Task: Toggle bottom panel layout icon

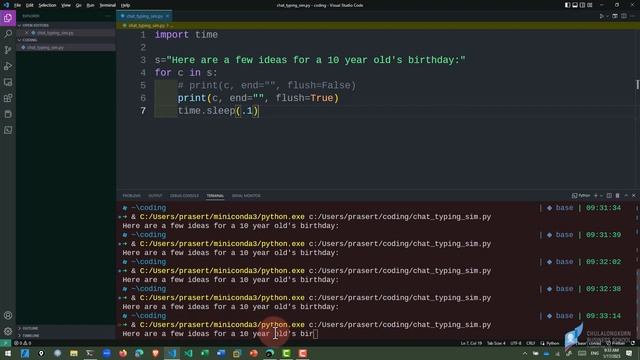Action: pyautogui.click(x=575, y=5)
